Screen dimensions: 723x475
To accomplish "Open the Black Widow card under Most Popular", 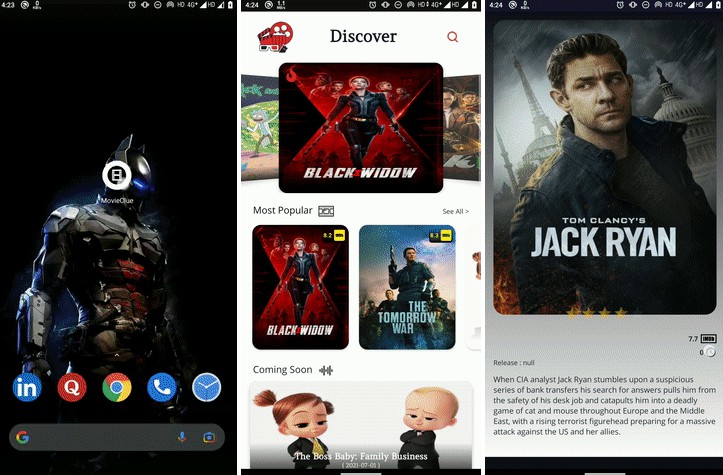I will coord(300,287).
